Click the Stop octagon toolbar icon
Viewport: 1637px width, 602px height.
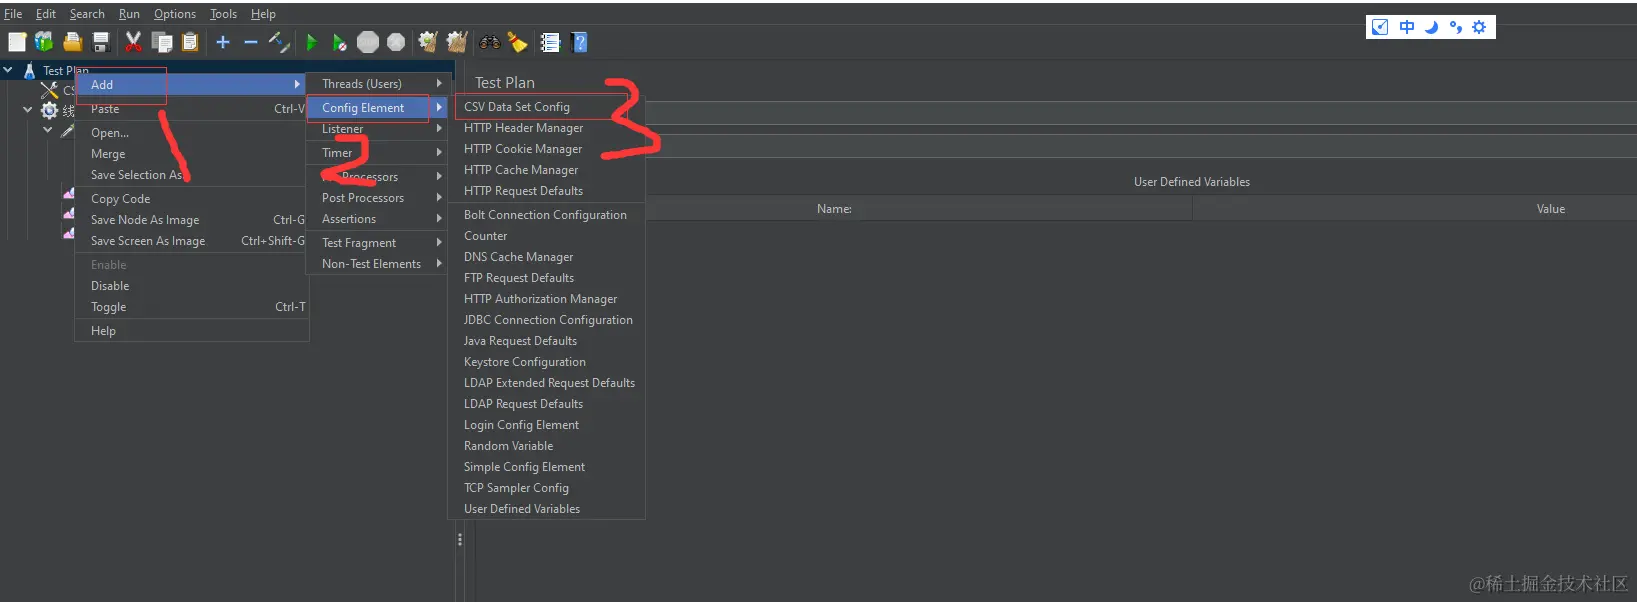(x=368, y=42)
